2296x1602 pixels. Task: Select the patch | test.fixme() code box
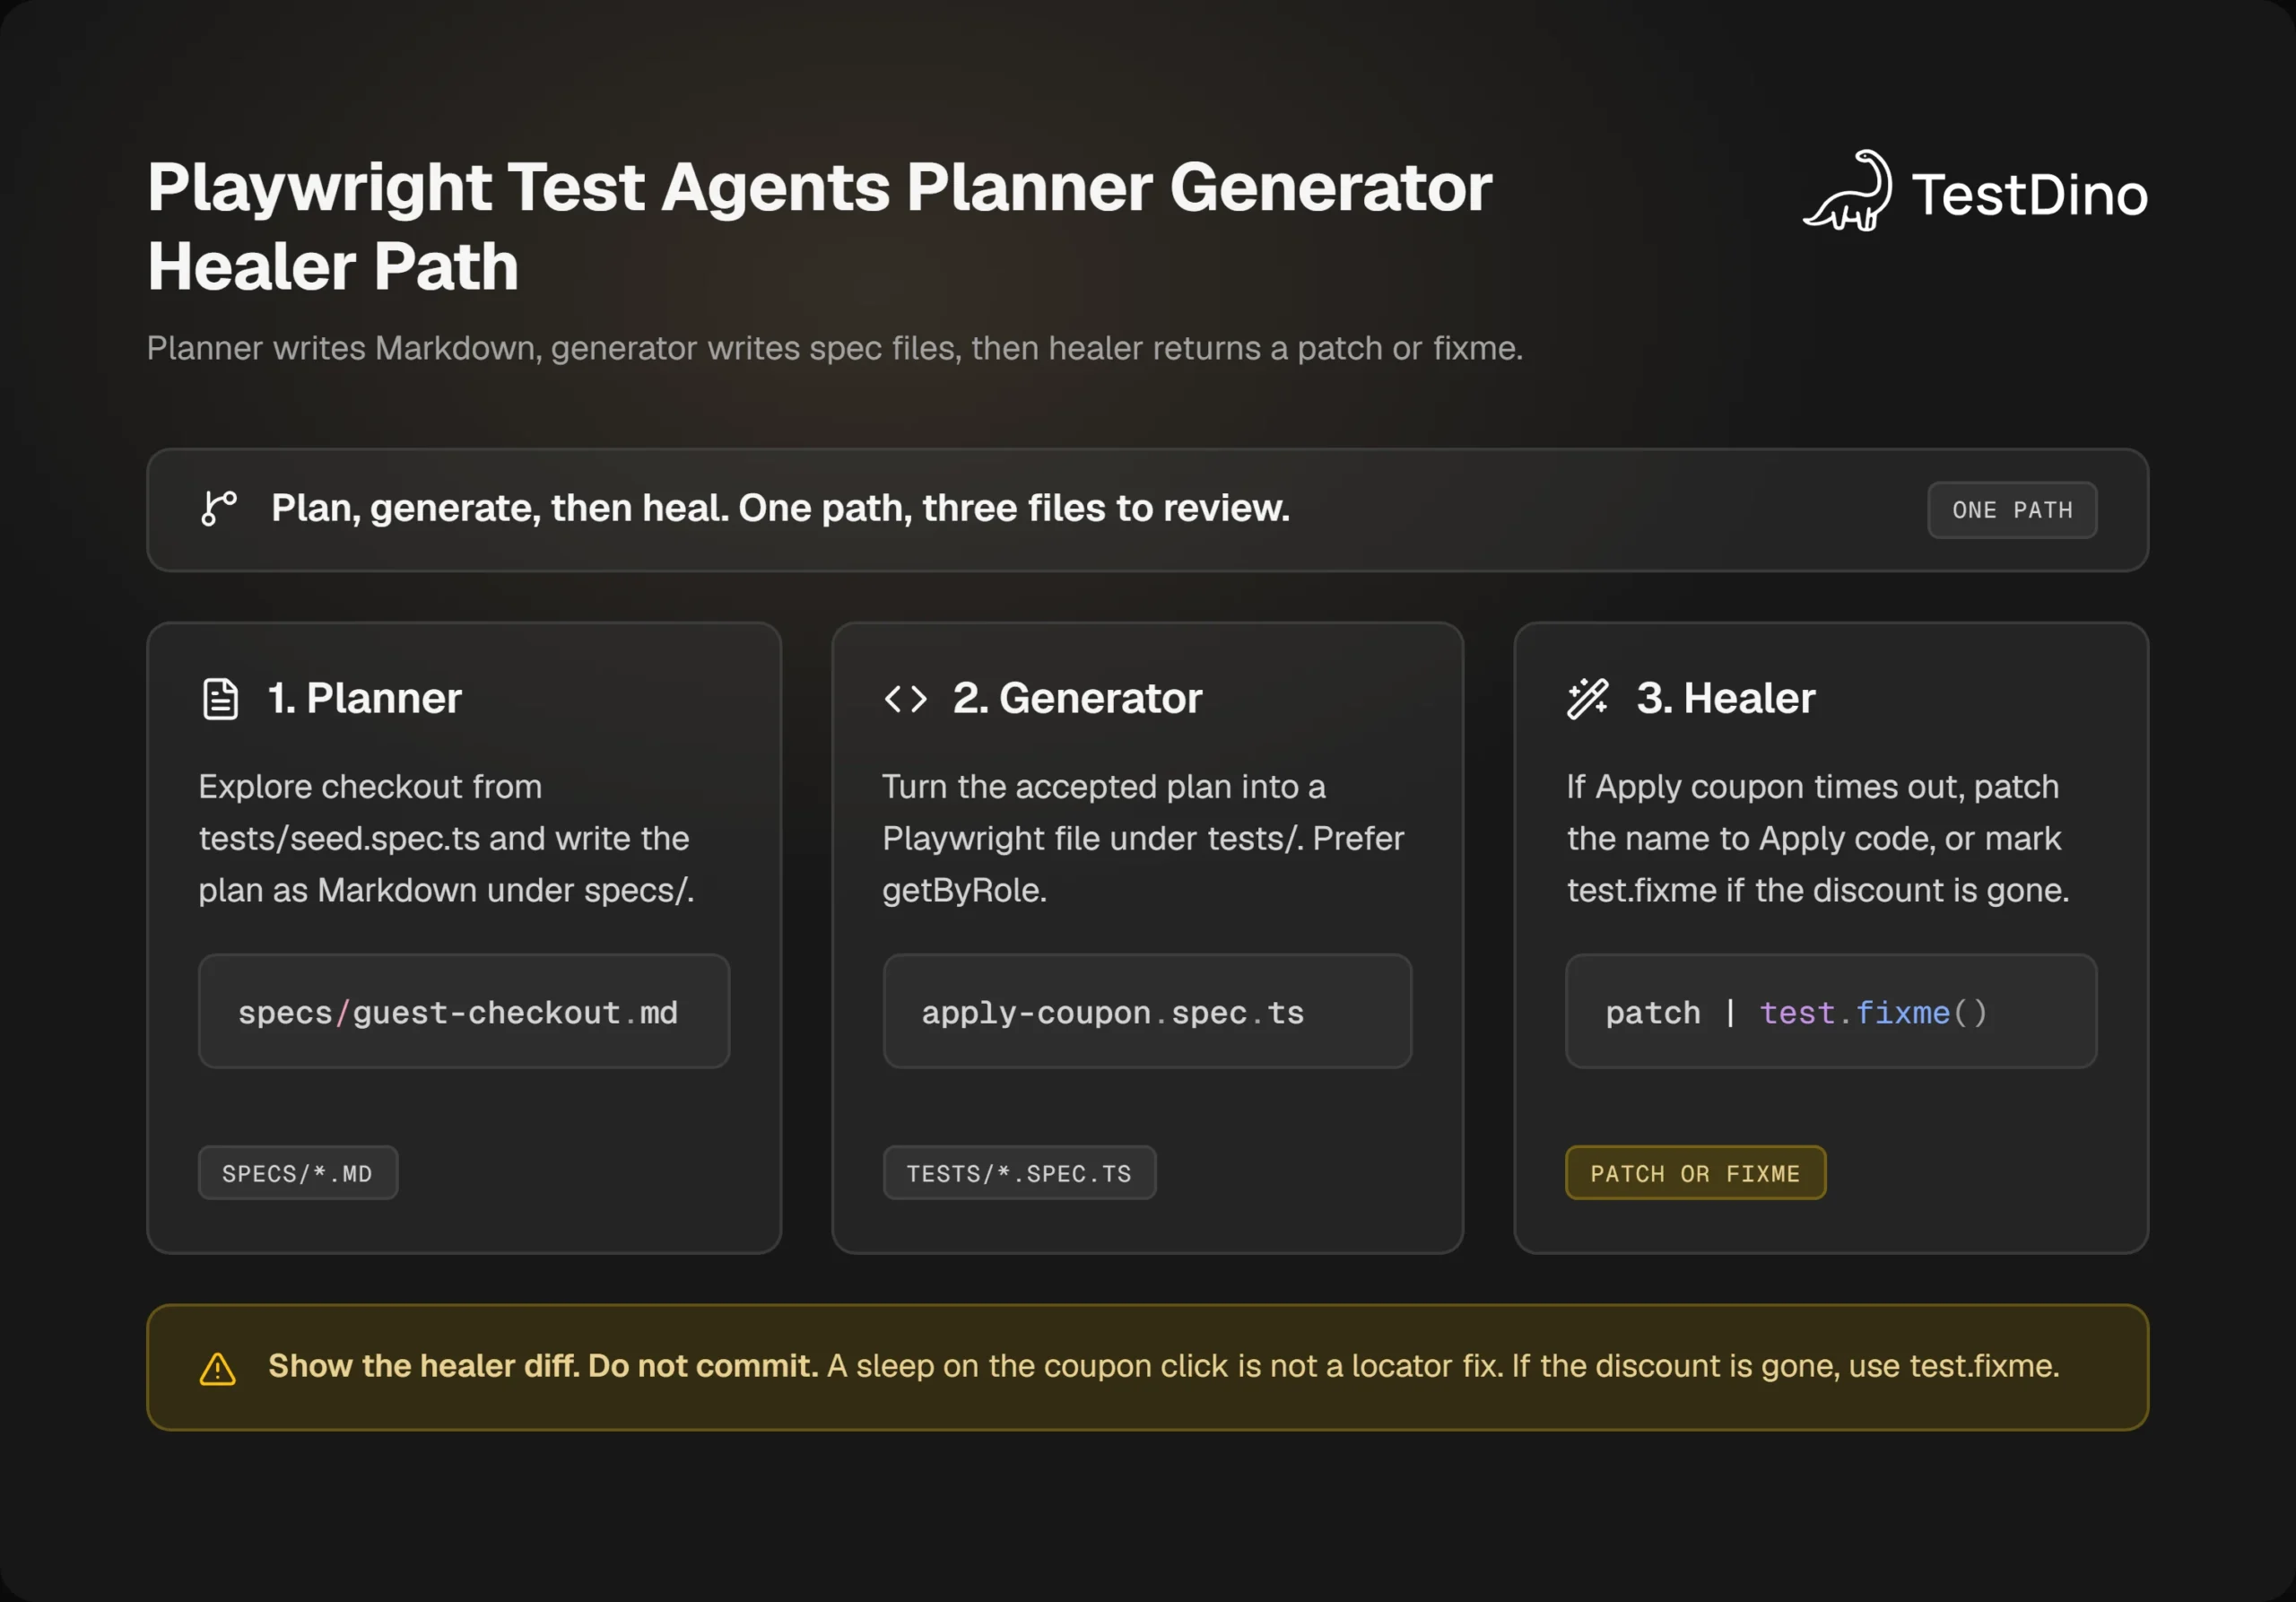coord(1831,1011)
